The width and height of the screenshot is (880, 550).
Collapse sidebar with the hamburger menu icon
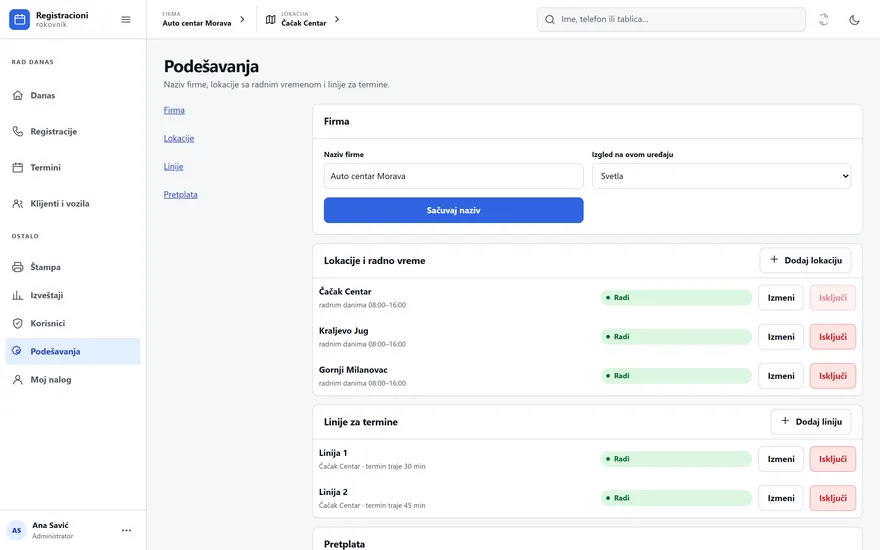pyautogui.click(x=126, y=20)
